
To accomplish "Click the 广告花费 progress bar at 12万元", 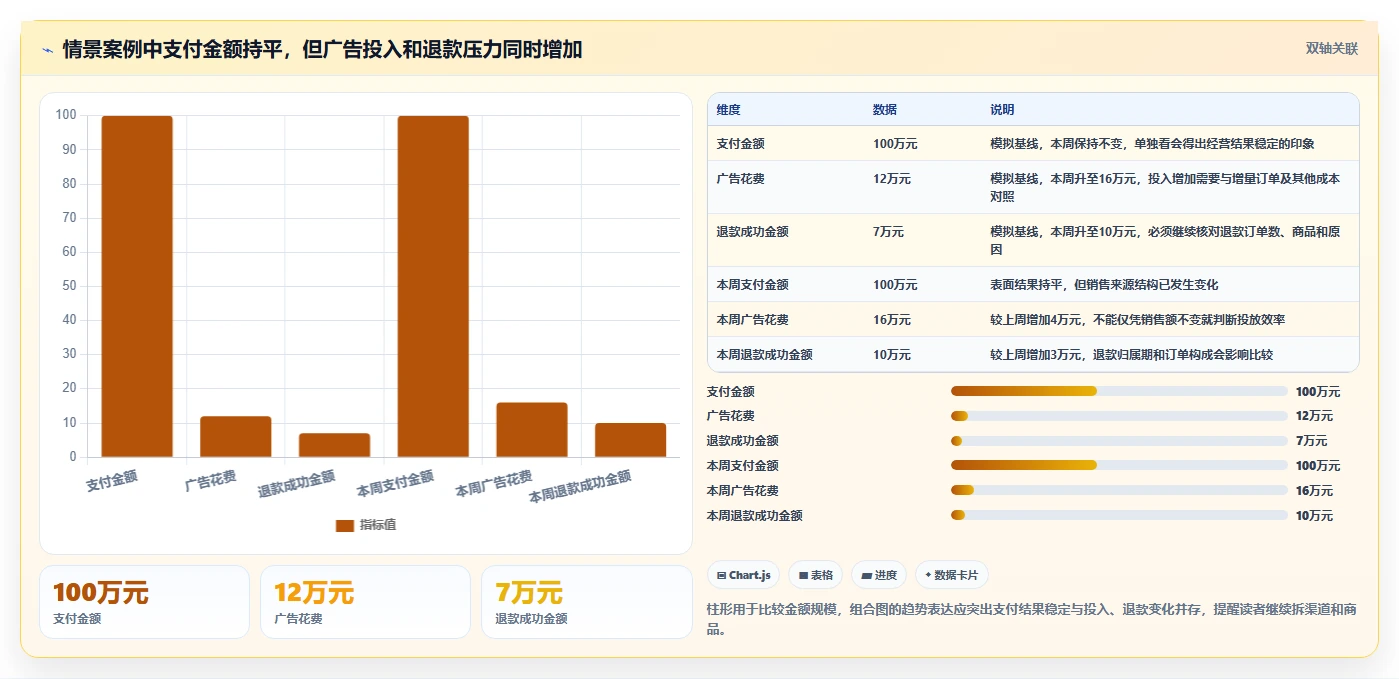I will (1119, 416).
